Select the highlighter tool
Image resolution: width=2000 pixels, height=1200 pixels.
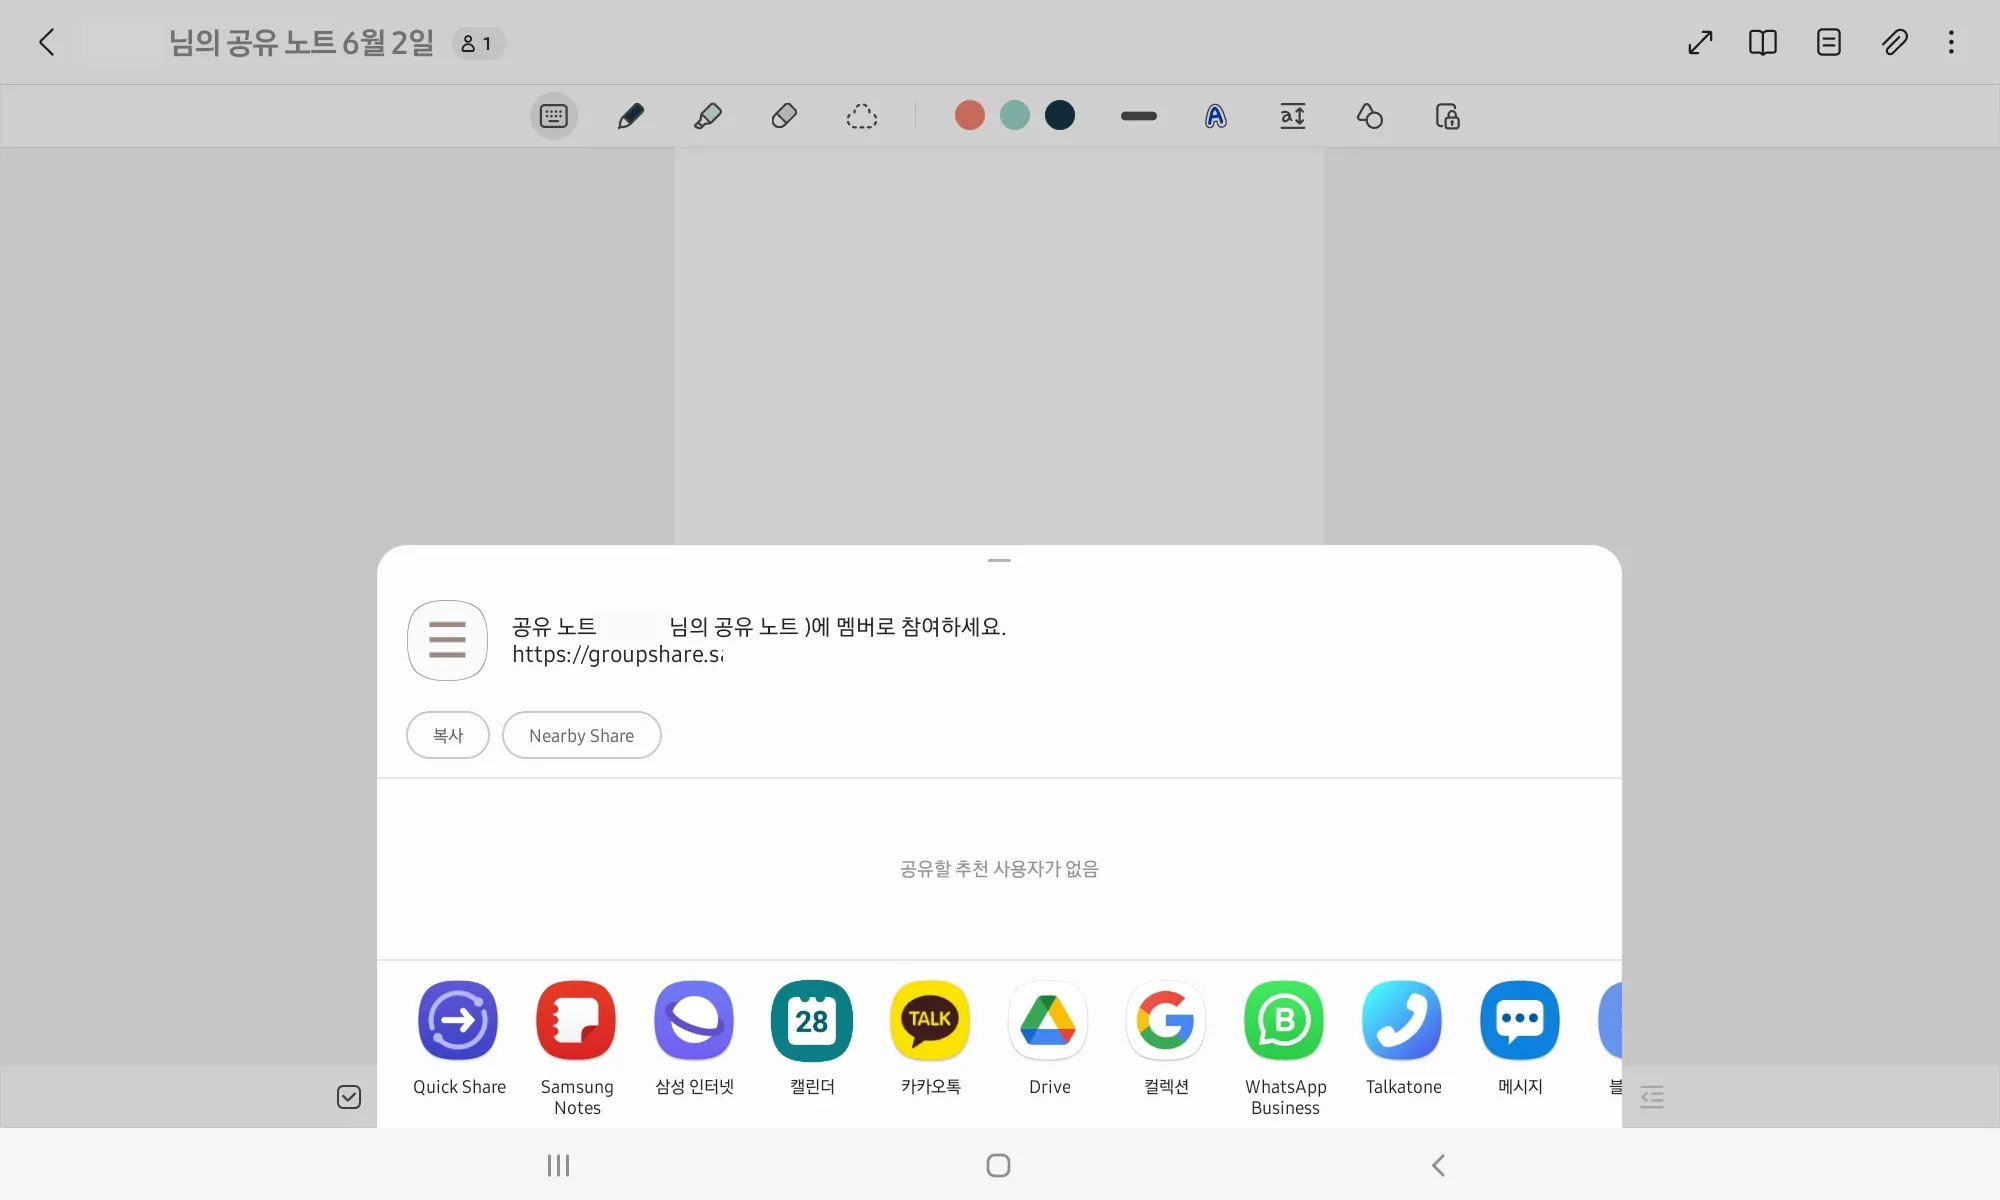click(707, 116)
